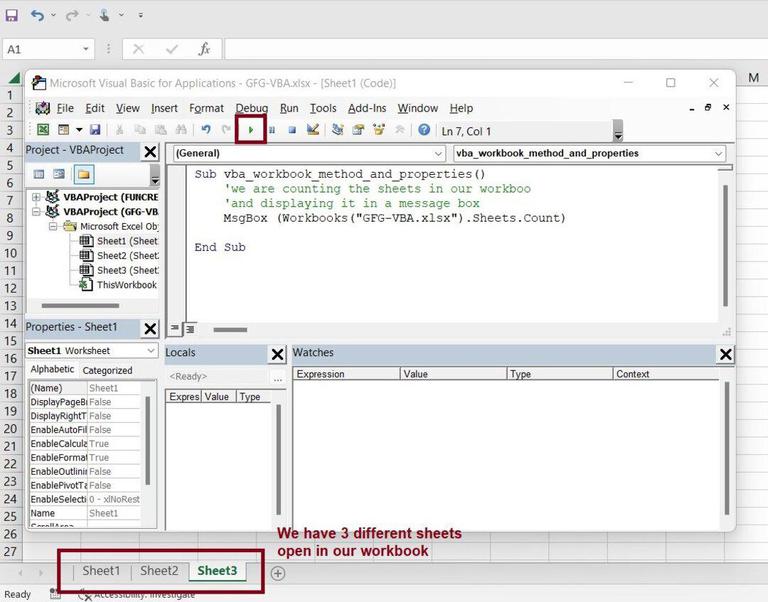Screen dimensions: 768x602
Task: Open the Add-Ins menu
Action: click(x=367, y=108)
